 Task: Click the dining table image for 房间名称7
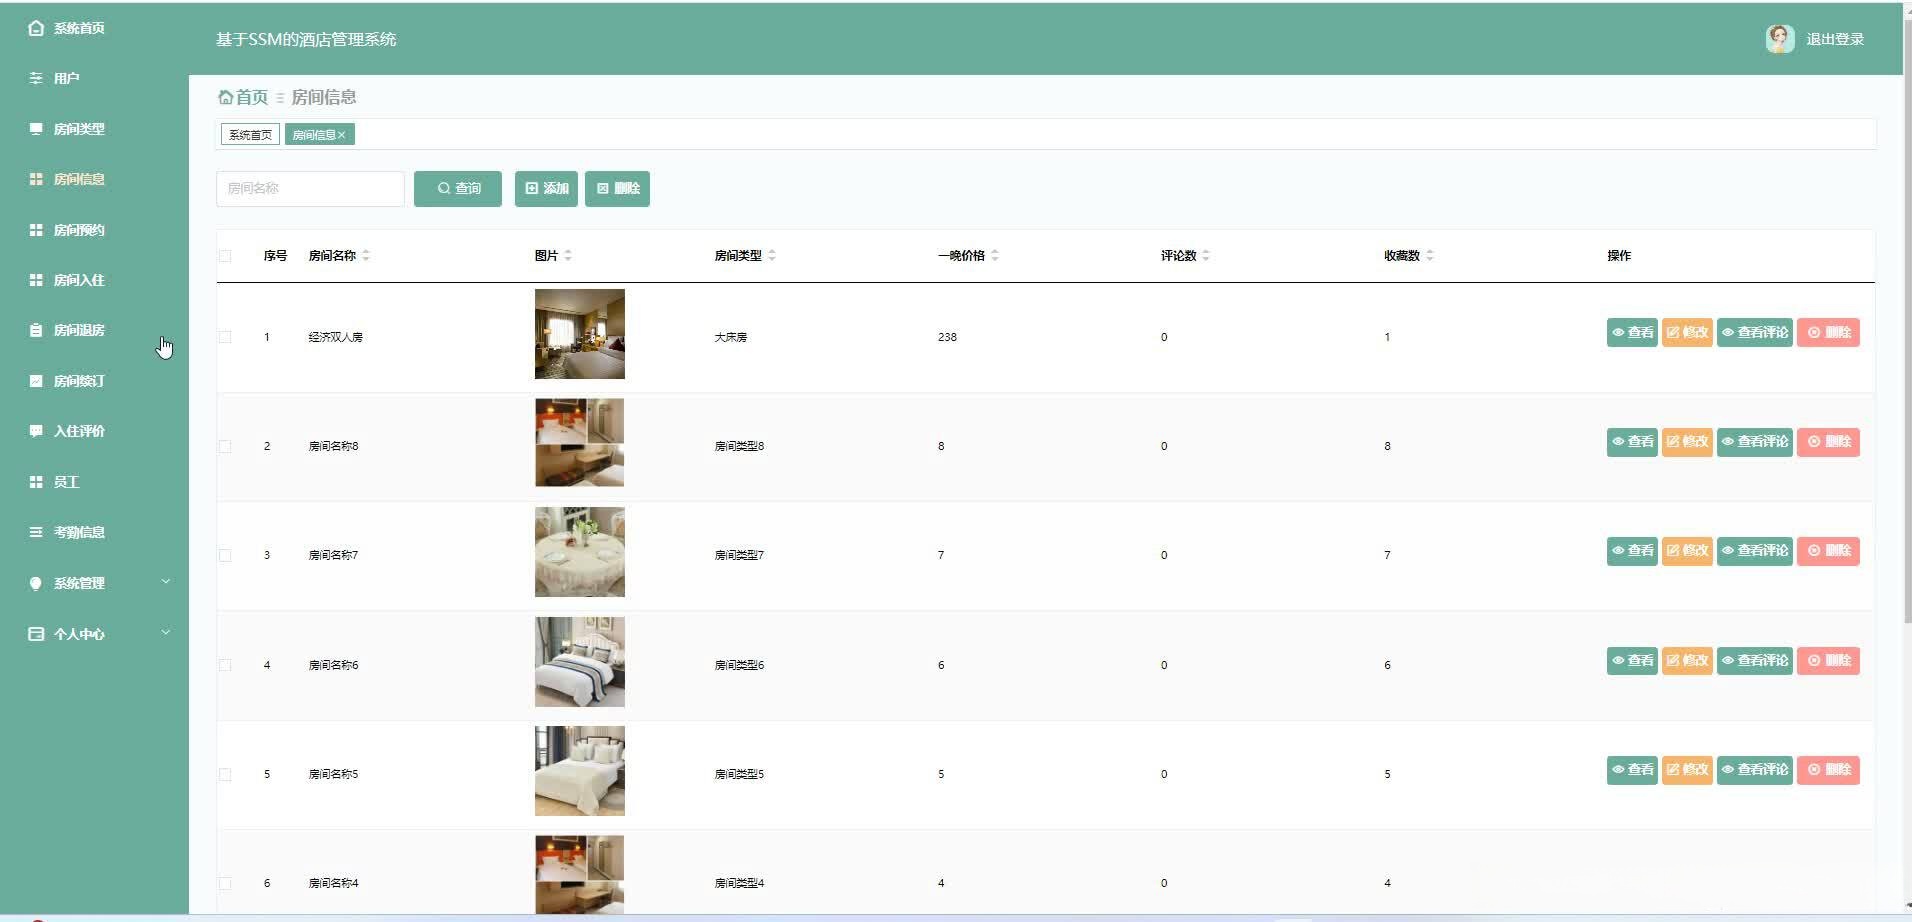pos(580,552)
